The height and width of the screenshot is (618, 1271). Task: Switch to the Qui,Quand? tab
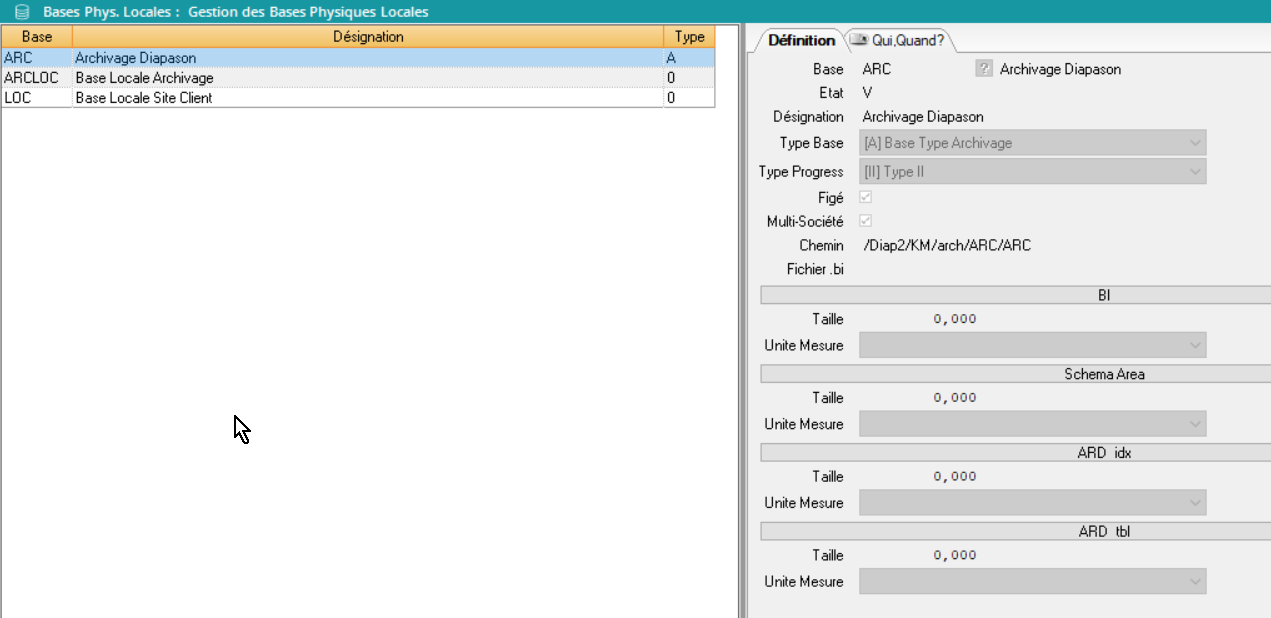tap(900, 40)
